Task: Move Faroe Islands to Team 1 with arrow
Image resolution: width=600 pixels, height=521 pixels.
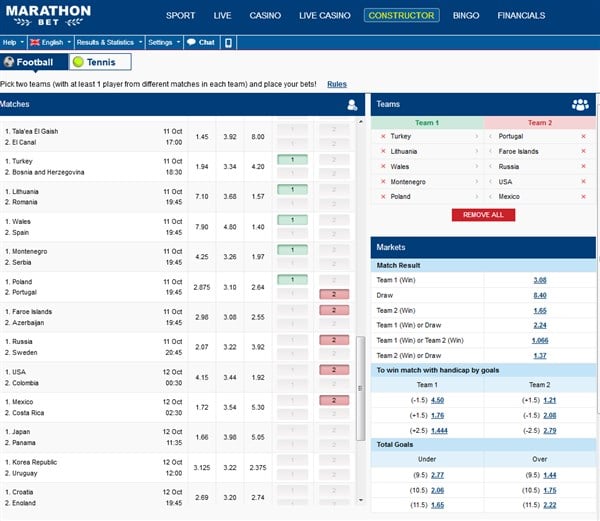Action: point(490,151)
